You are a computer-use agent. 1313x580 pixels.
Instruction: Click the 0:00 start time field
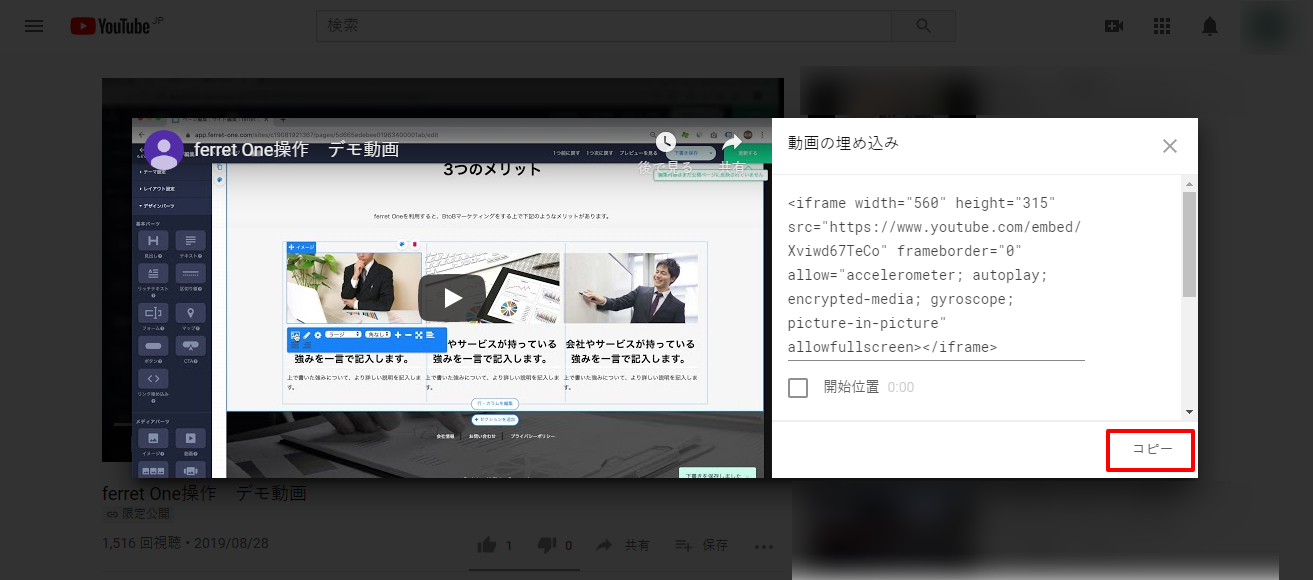(901, 387)
